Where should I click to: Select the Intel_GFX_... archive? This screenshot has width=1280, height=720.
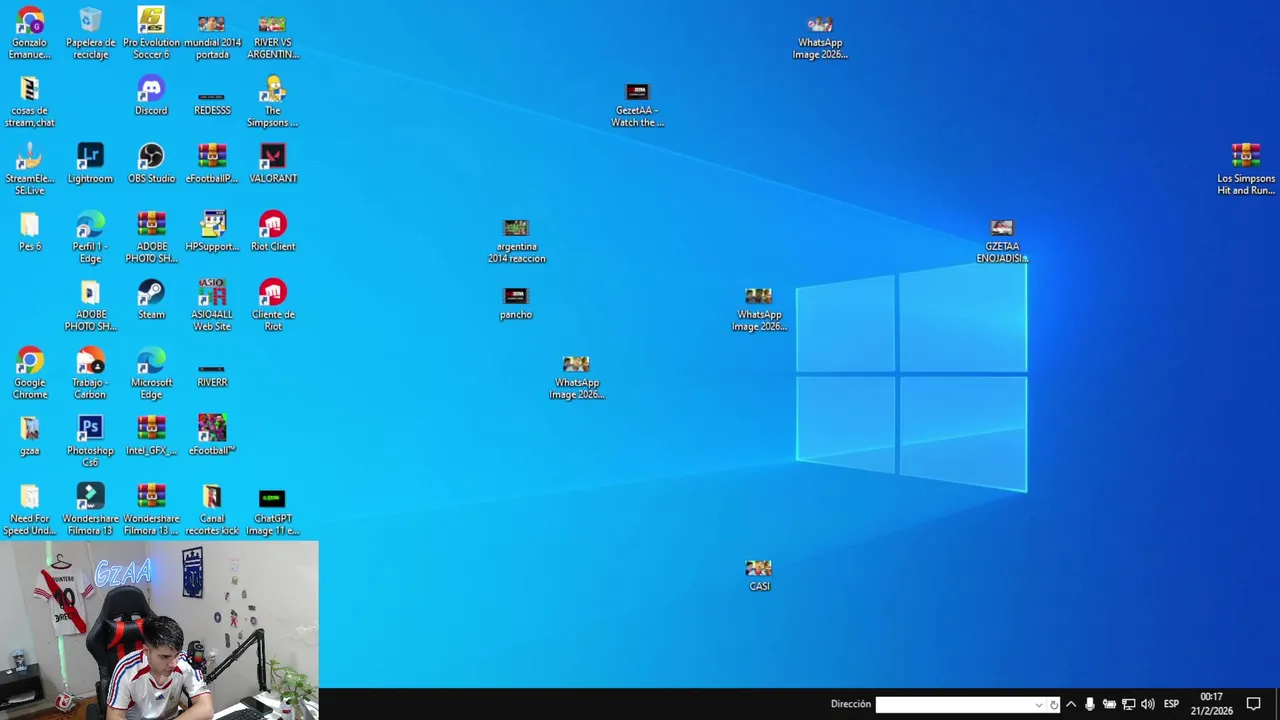(x=151, y=435)
